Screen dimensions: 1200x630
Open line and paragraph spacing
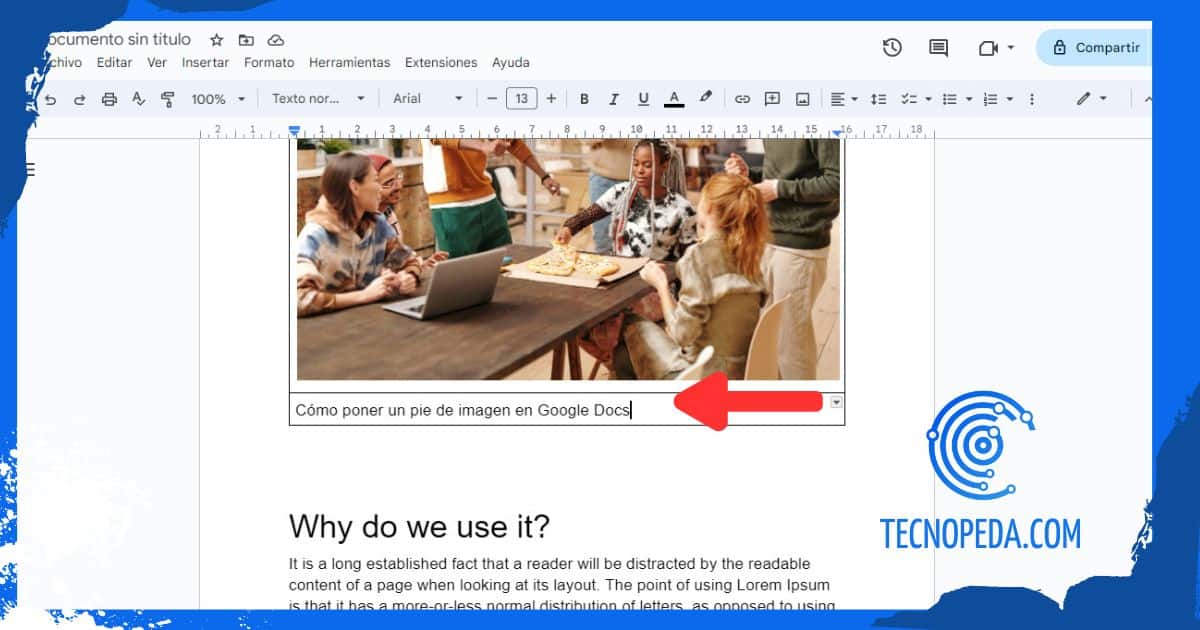click(x=879, y=99)
